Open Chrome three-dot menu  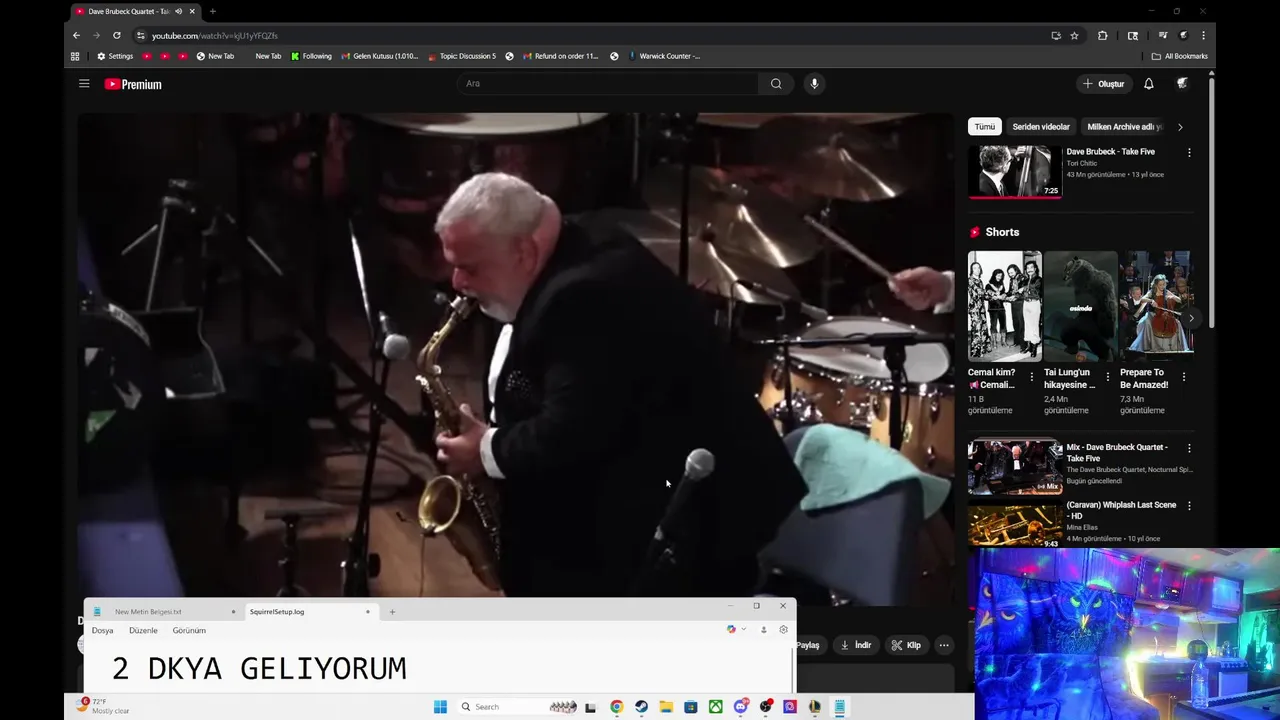[1203, 35]
